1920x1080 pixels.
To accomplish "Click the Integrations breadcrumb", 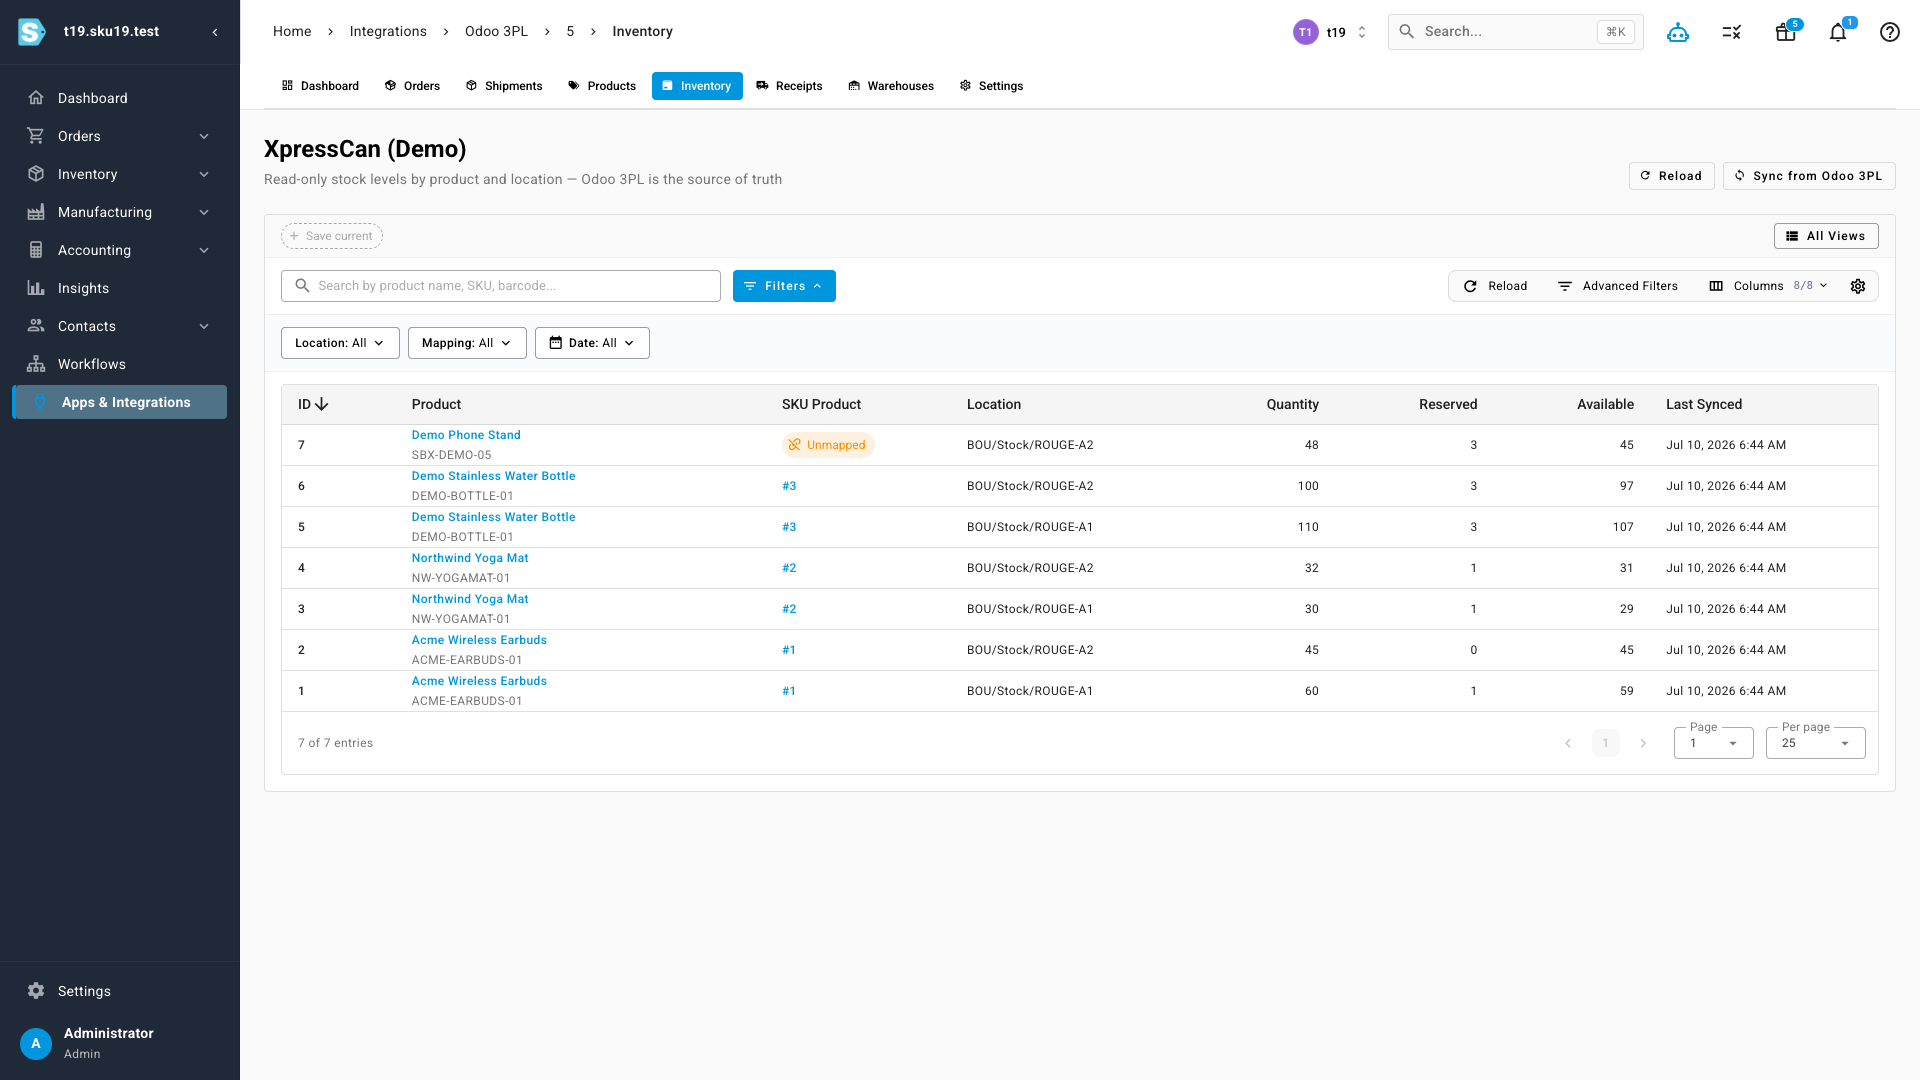I will point(388,32).
